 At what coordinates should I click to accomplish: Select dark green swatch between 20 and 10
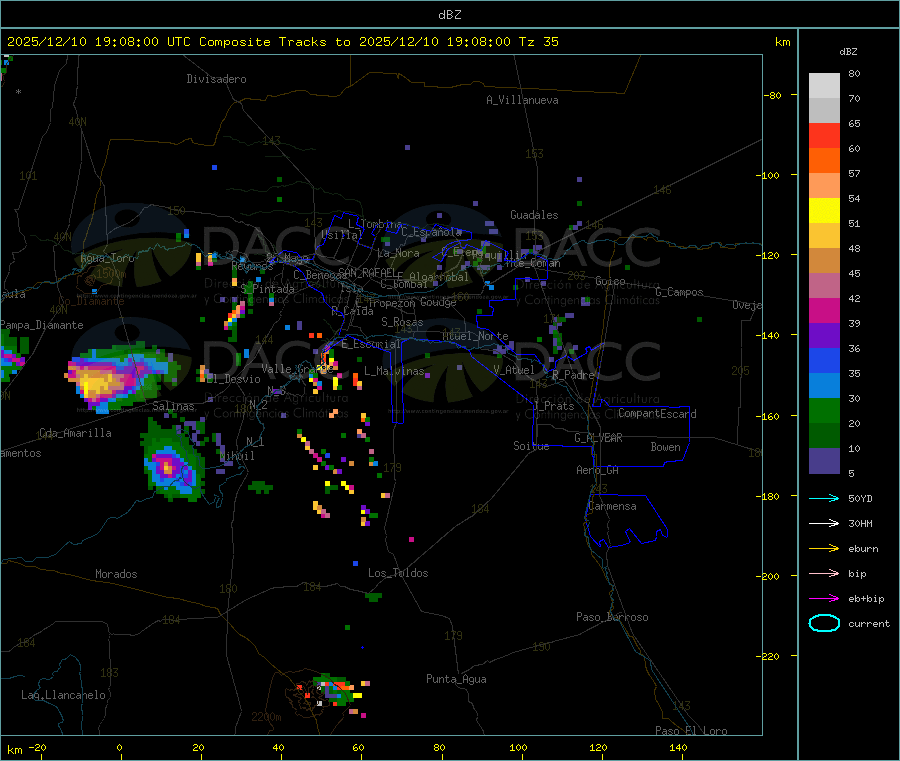[x=824, y=435]
